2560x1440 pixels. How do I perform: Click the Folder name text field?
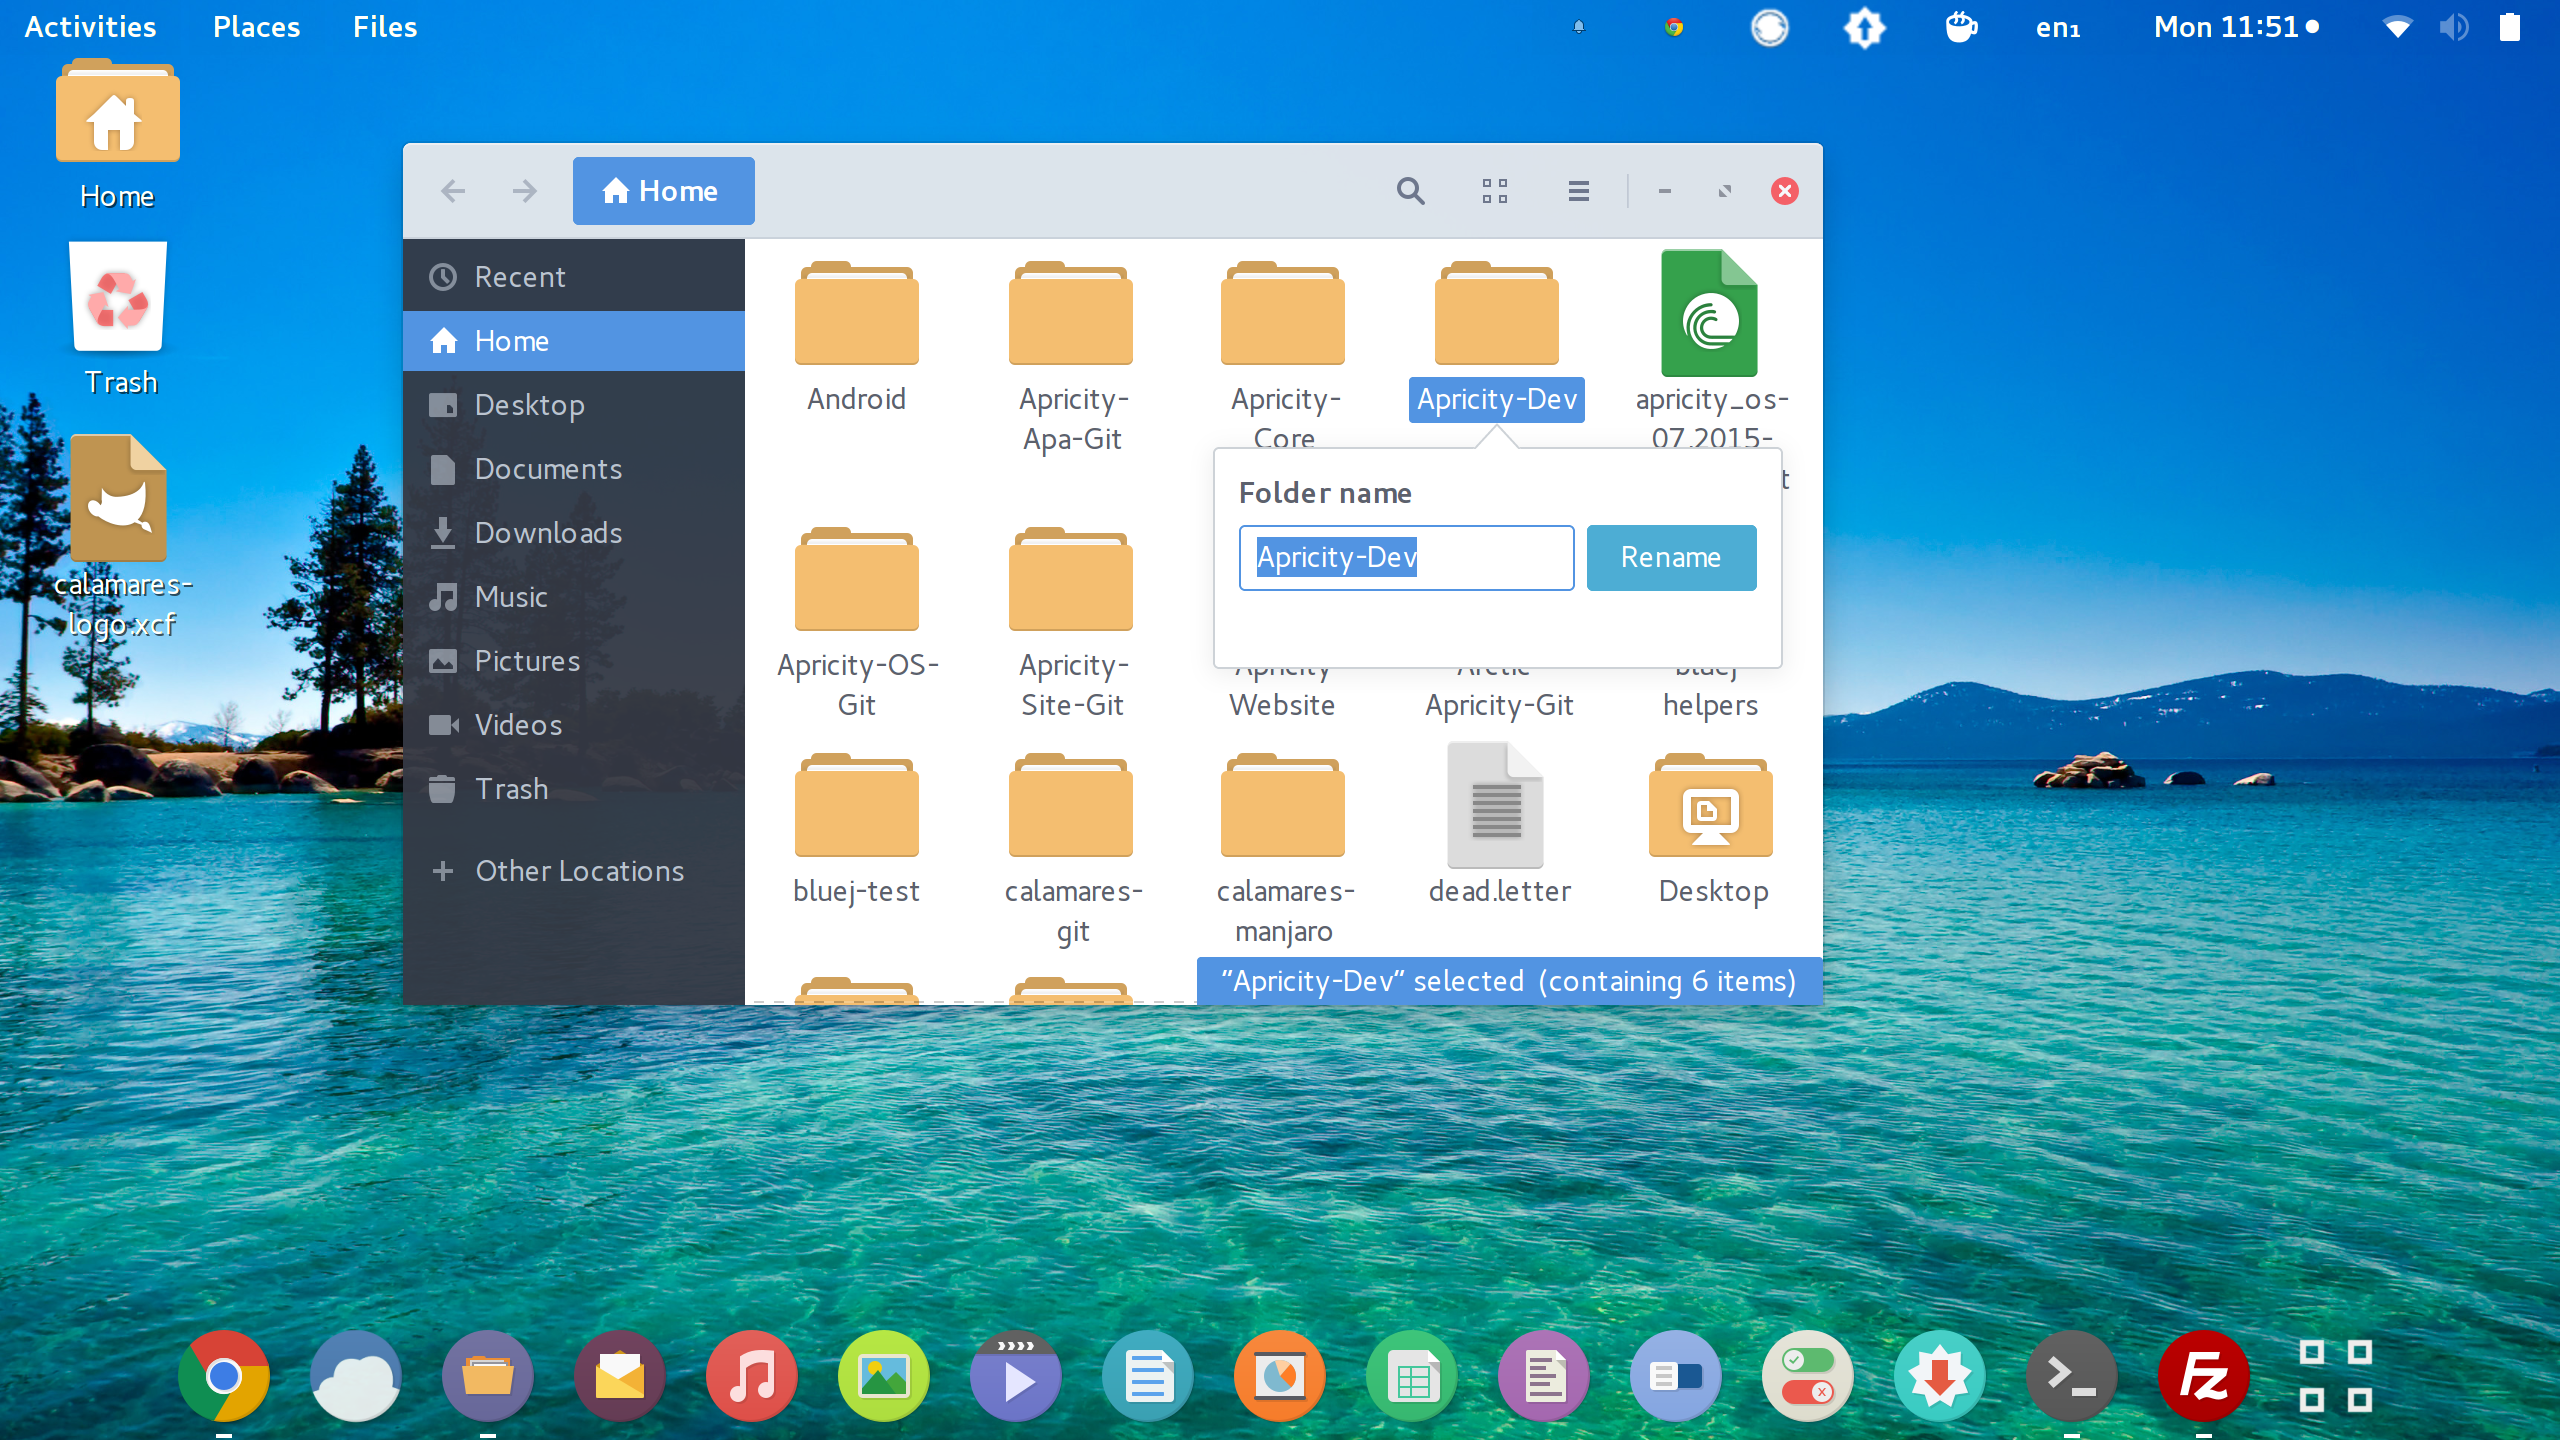pyautogui.click(x=1405, y=557)
